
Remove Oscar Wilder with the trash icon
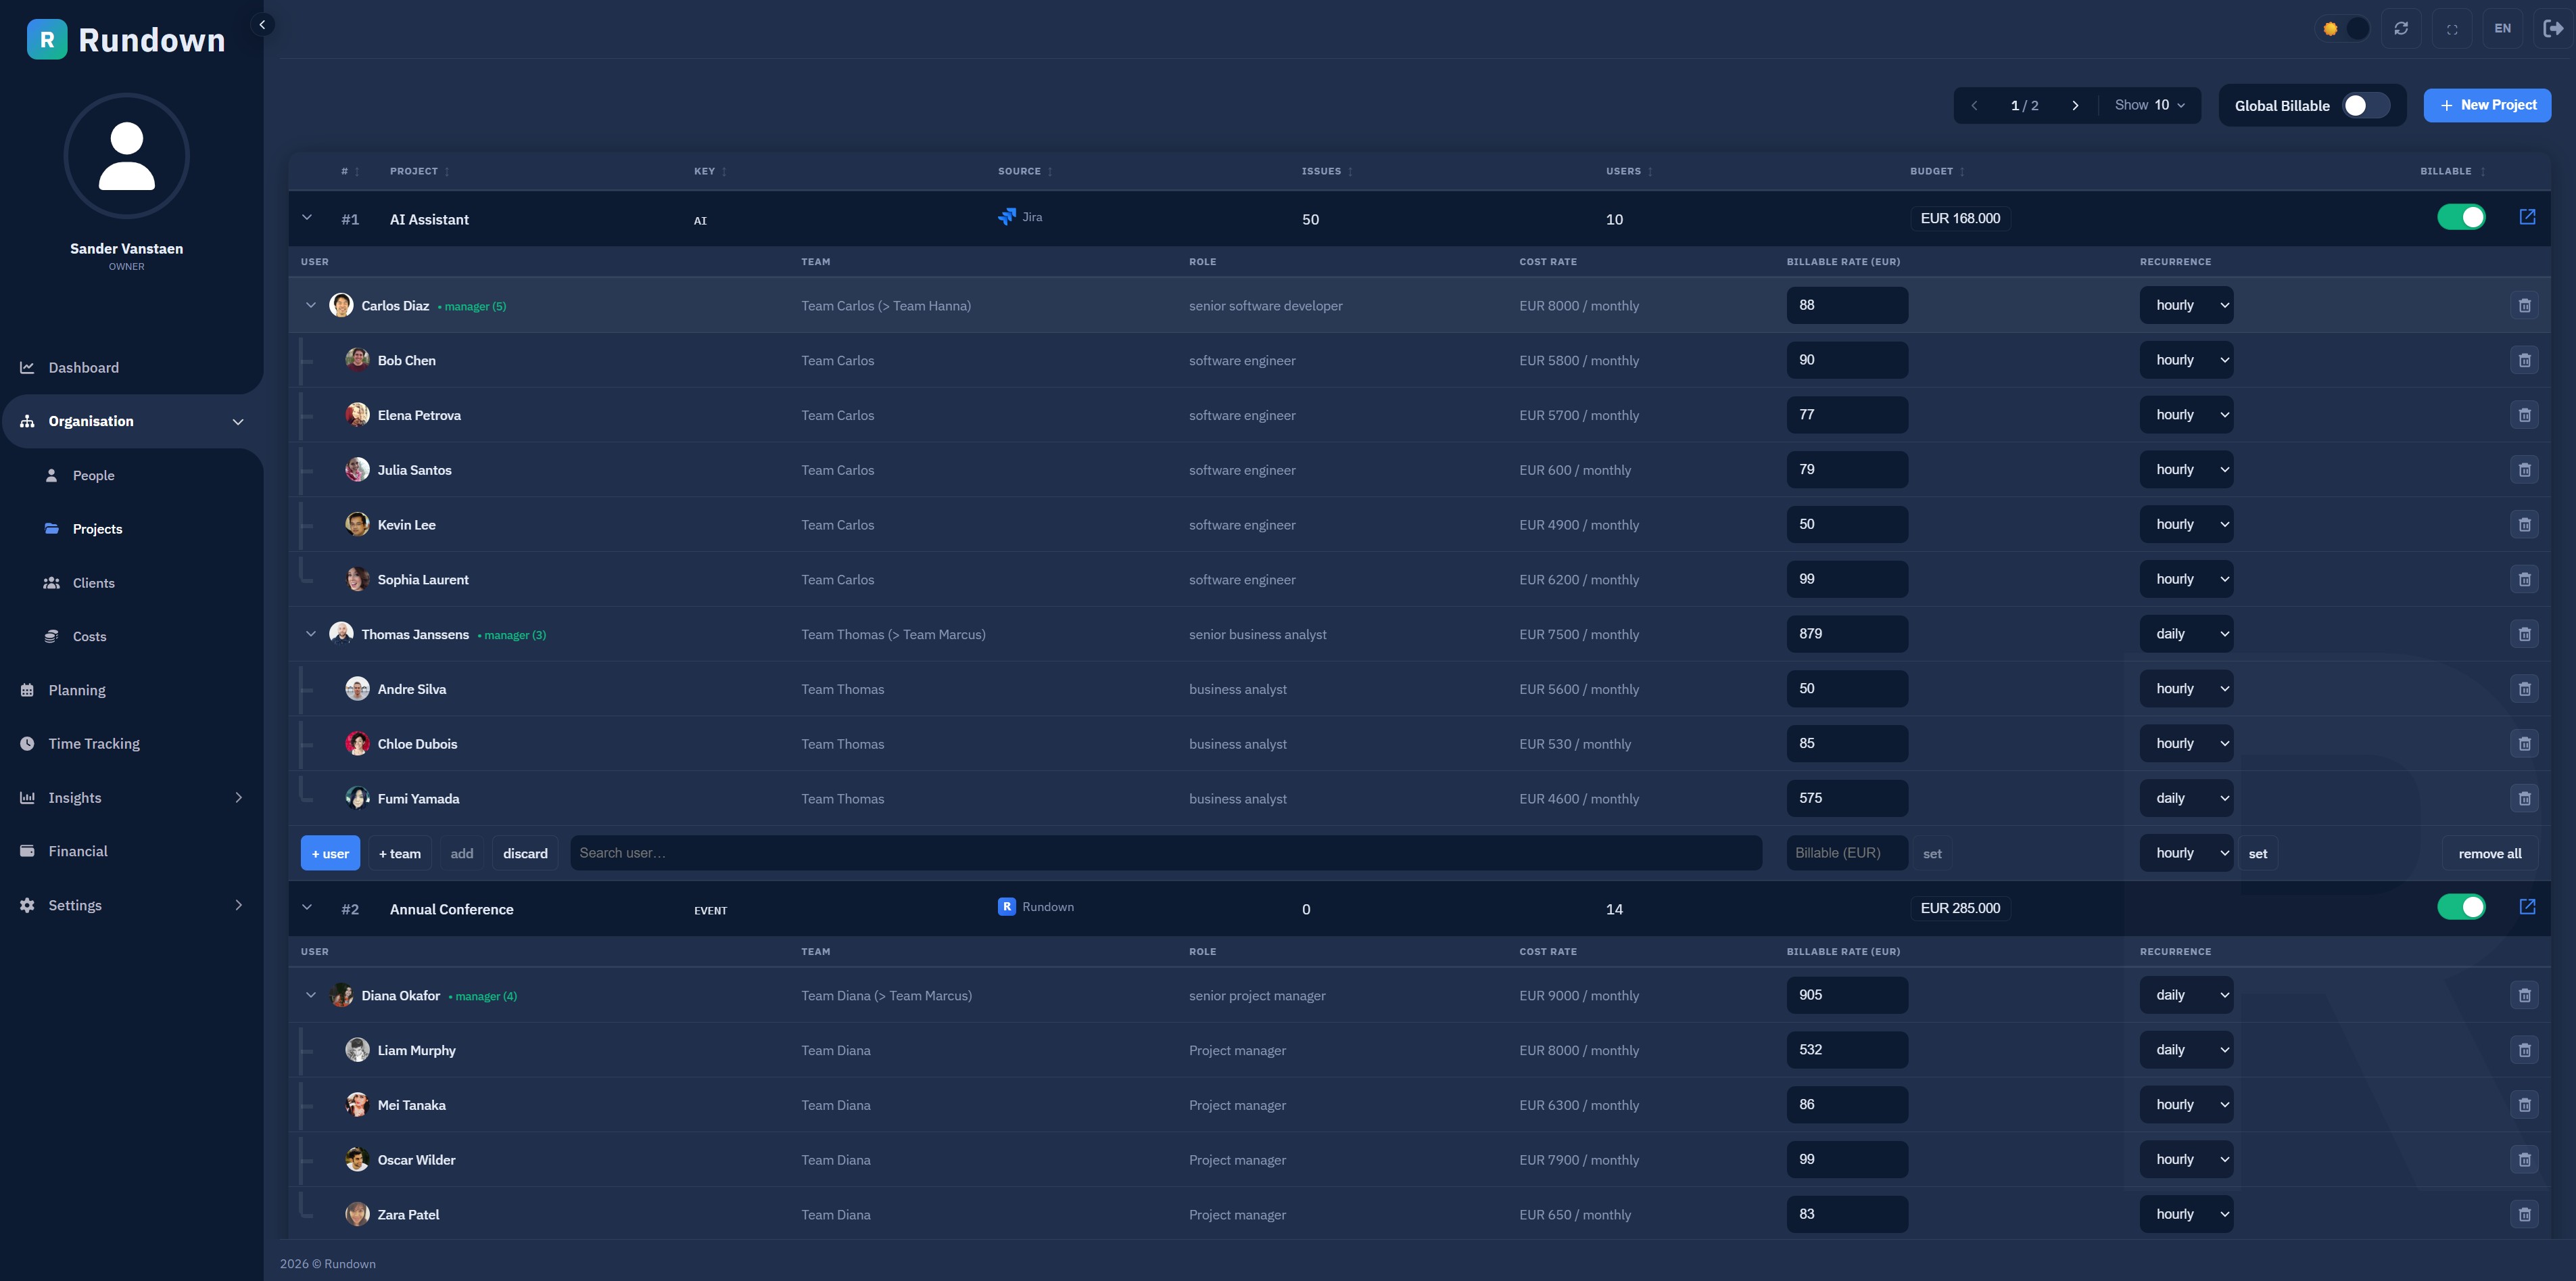coord(2524,1160)
